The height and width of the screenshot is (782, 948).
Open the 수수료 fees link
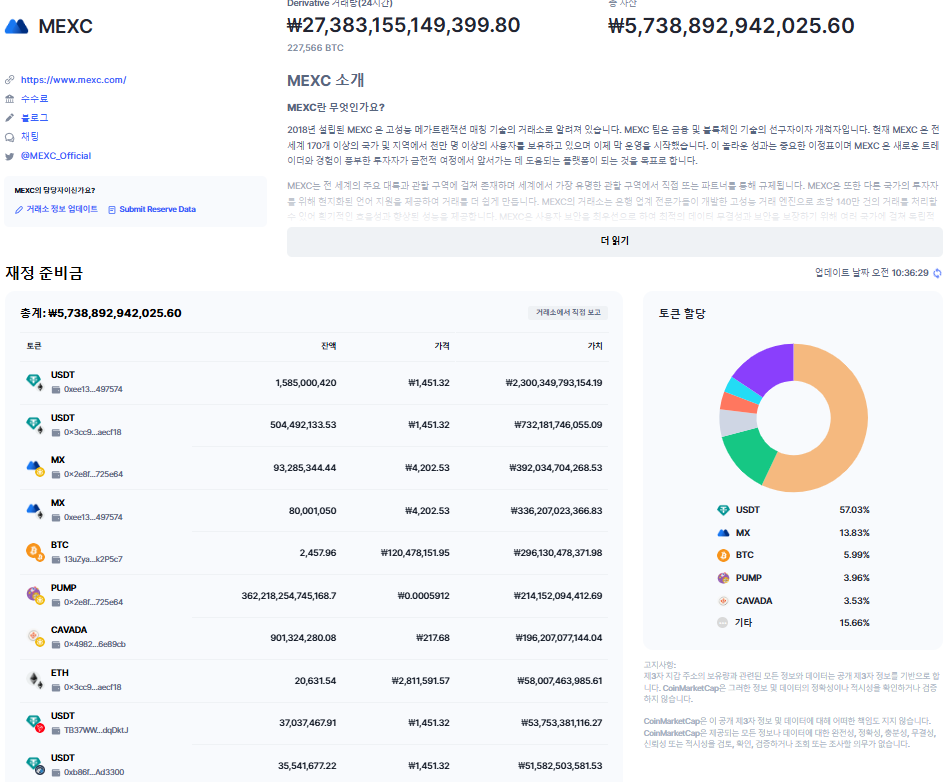pyautogui.click(x=34, y=99)
